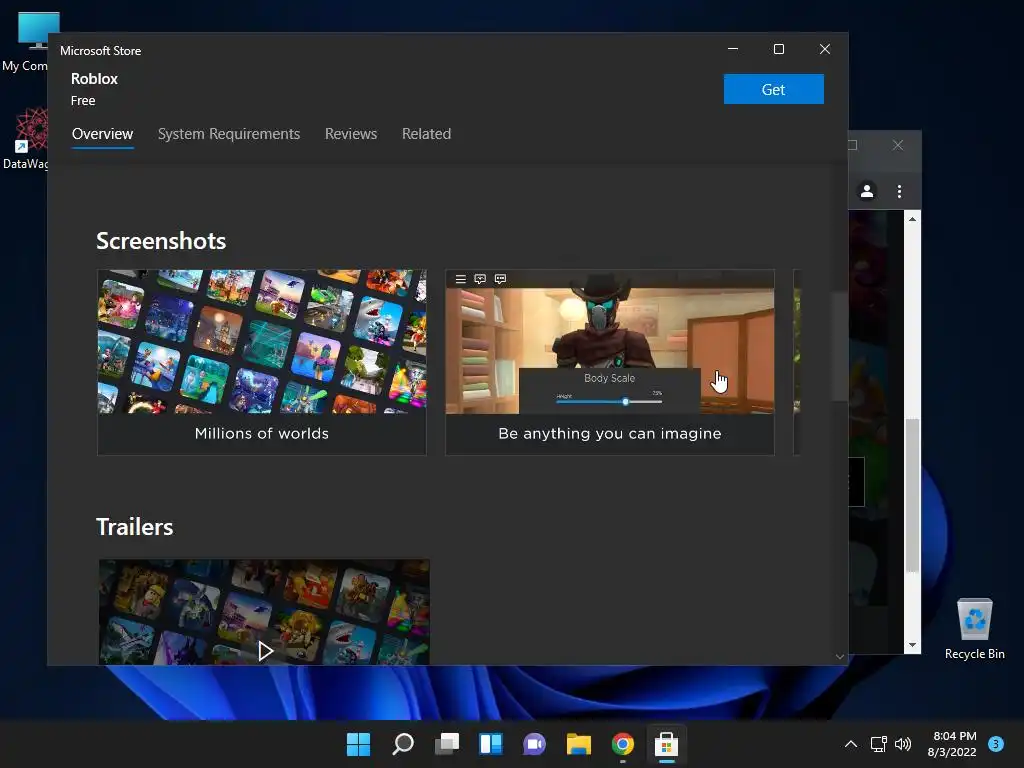
Task: Click the profile icon in the background browser window
Action: [x=867, y=191]
